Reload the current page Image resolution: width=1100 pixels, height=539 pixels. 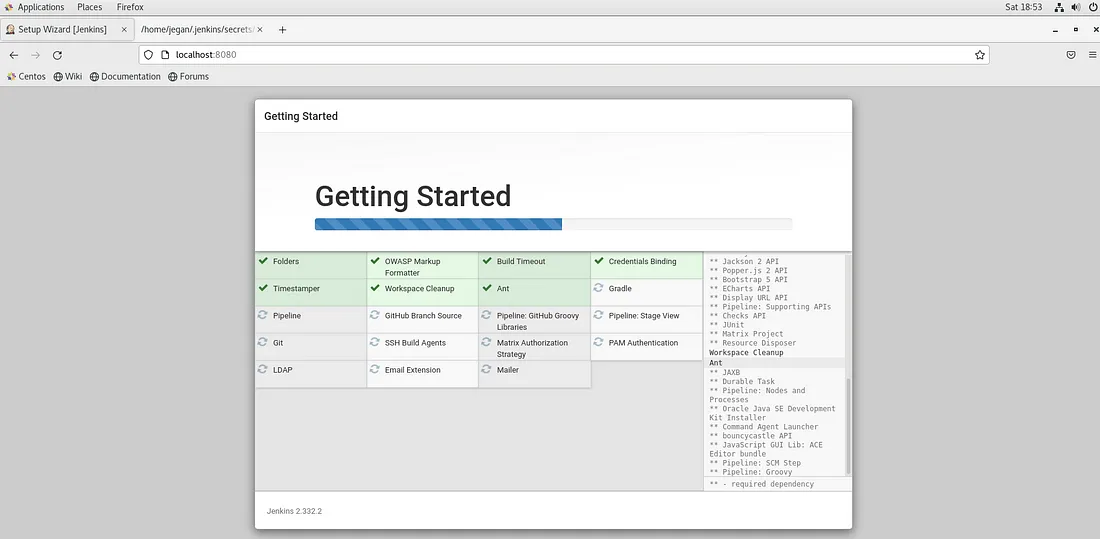[58, 55]
